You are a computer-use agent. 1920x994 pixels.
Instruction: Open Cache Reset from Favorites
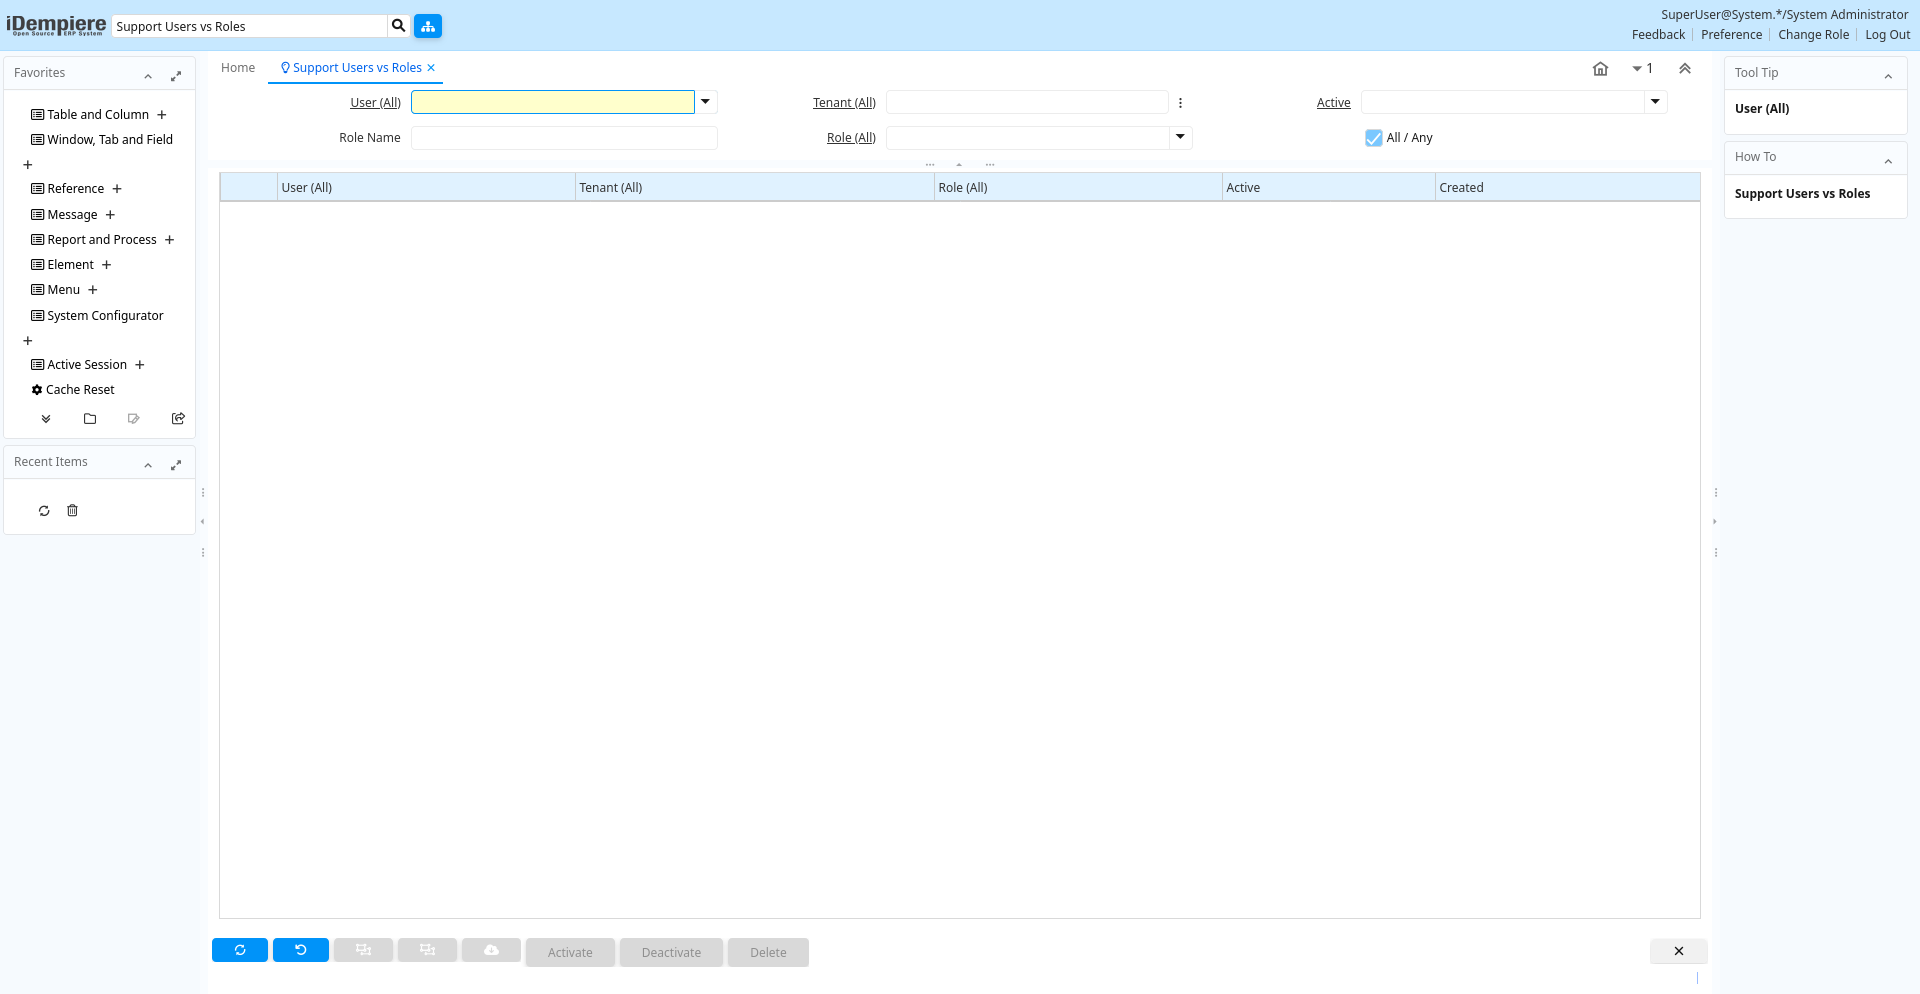(x=80, y=390)
